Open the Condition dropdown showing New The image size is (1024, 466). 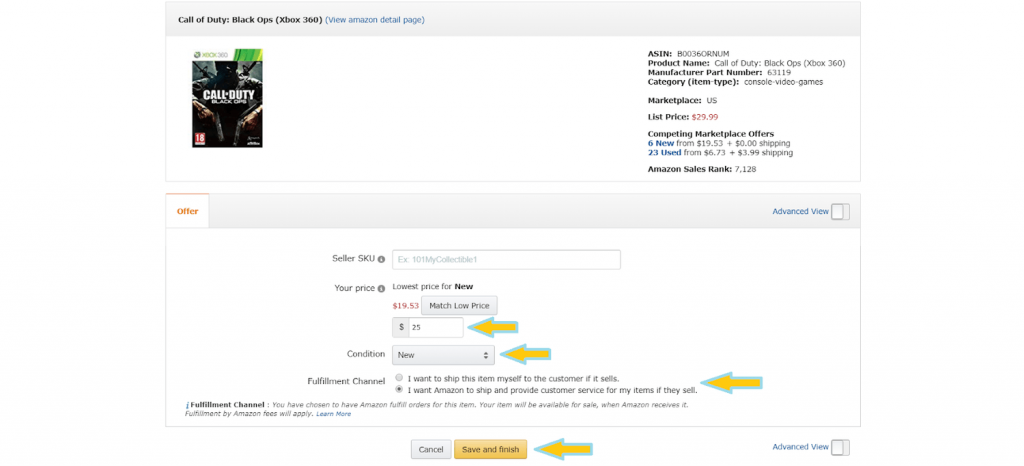click(x=443, y=355)
